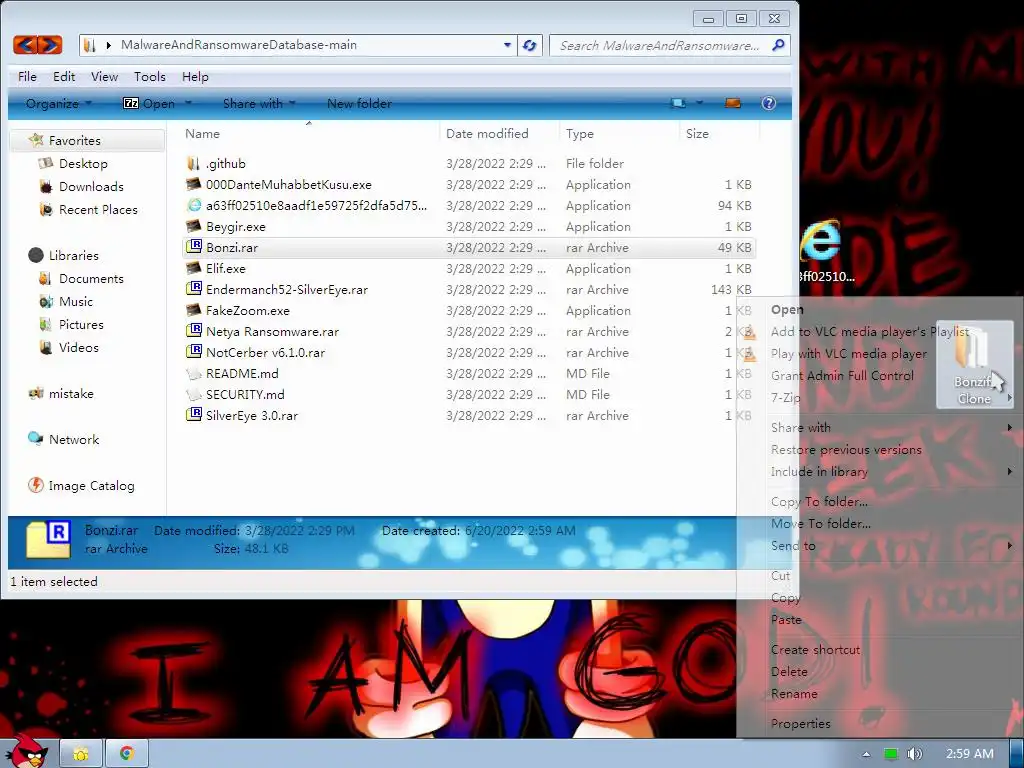Screen dimensions: 1024x768
Task: Open Chrome from the taskbar
Action: [127, 754]
